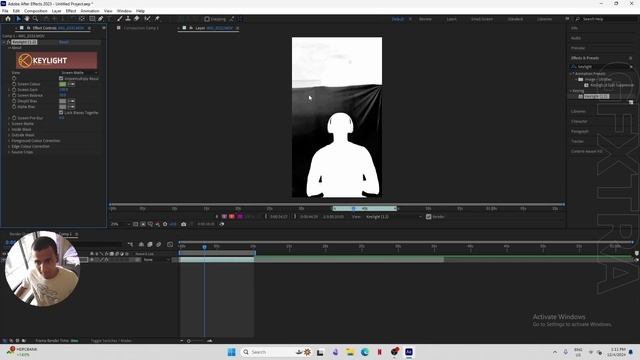Image resolution: width=640 pixels, height=360 pixels.
Task: Toggle Alpha Bias stopwatch
Action: (14, 107)
